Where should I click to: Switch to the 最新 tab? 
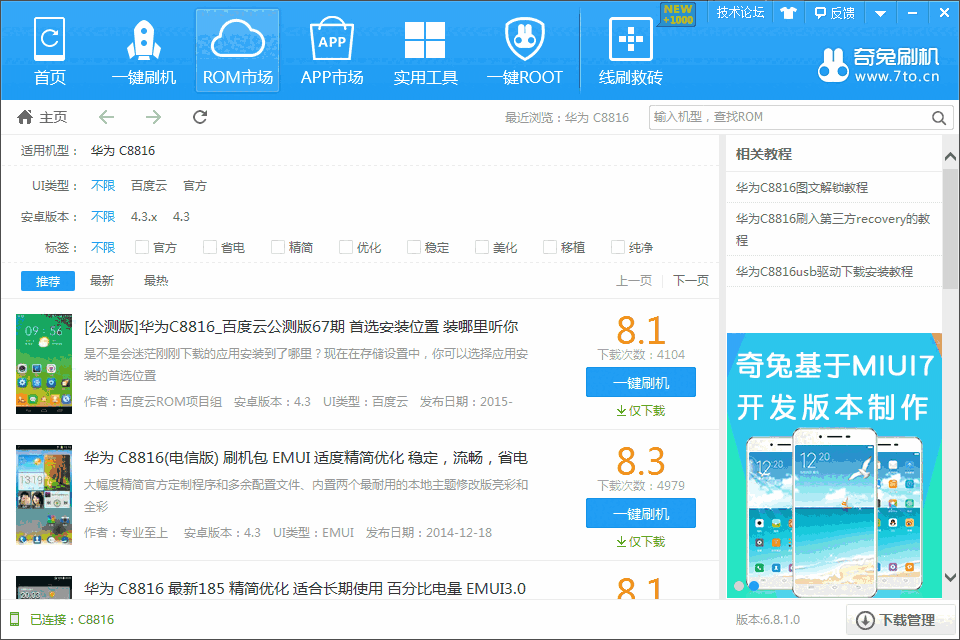(x=101, y=281)
